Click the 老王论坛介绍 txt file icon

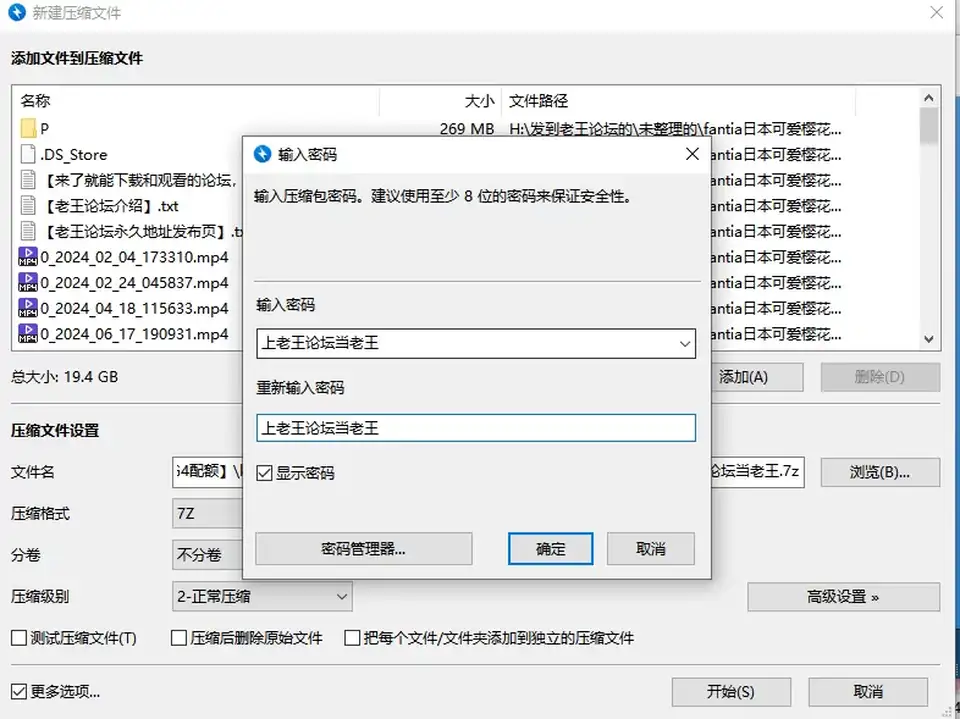[28, 206]
